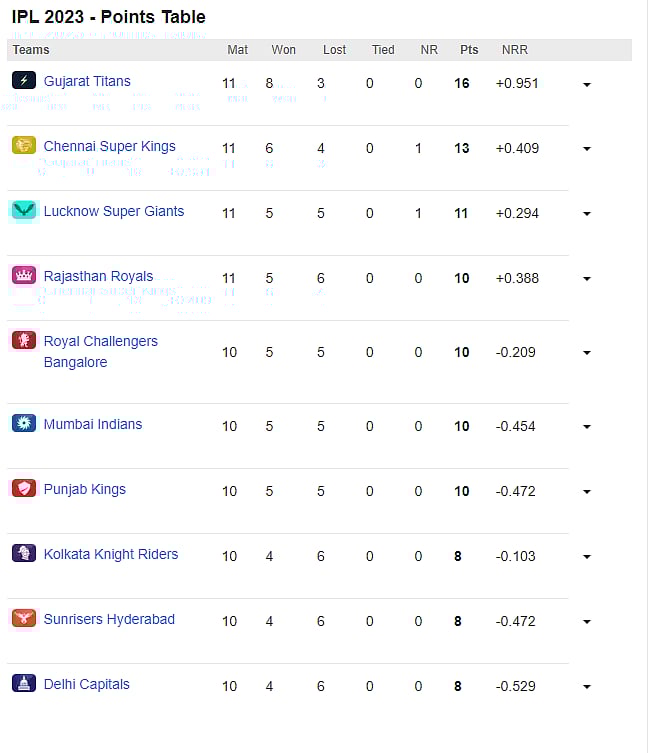Click the Pts column header

469,50
